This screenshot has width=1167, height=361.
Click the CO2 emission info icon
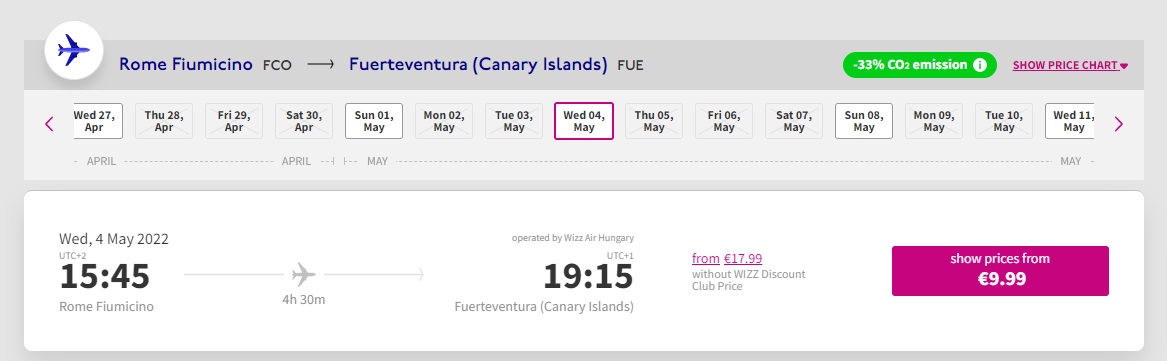[x=980, y=65]
